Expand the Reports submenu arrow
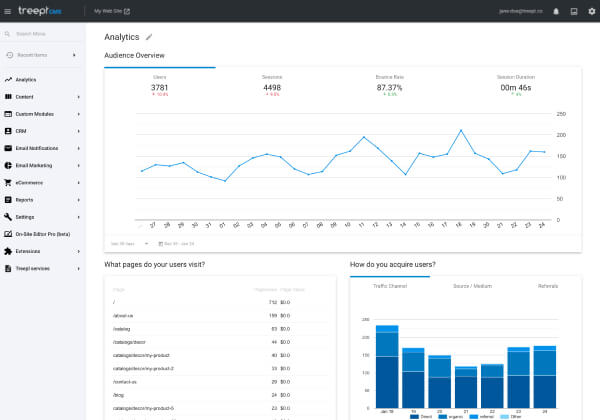Screen dimensions: 600x420 tap(78, 200)
